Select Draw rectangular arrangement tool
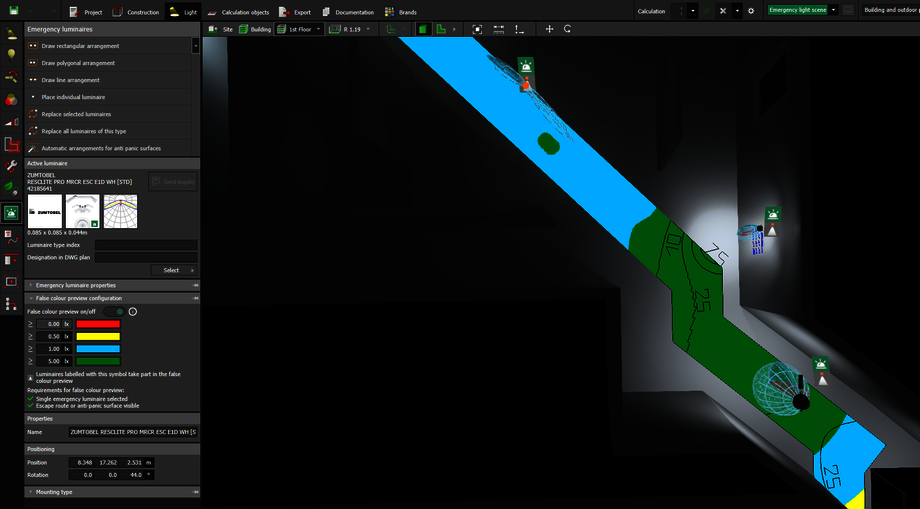The width and height of the screenshot is (920, 509). 80,46
